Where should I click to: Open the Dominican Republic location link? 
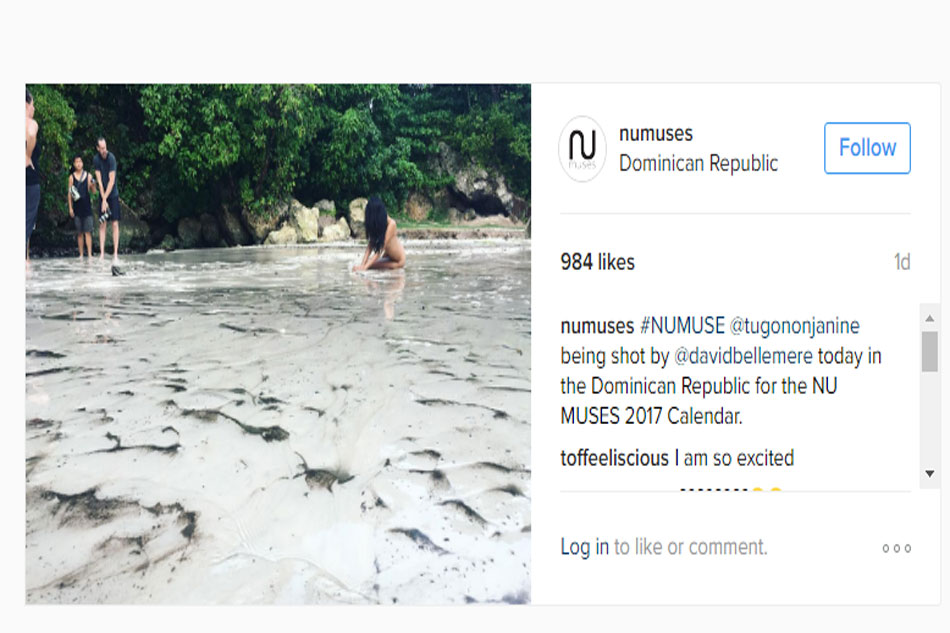coord(698,163)
